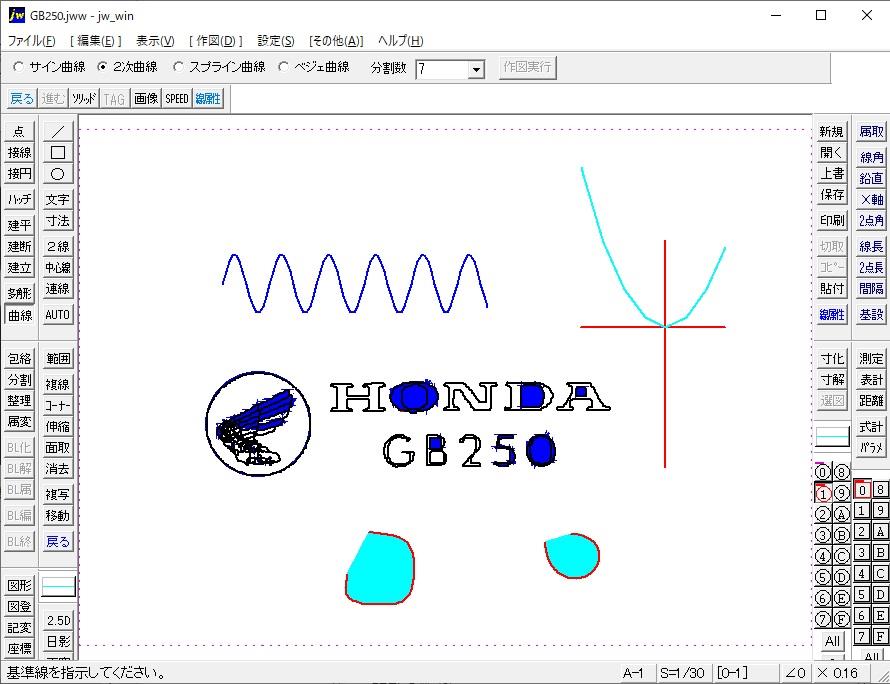The width and height of the screenshot is (890, 684).
Task: Select the 範囲 range selection tool
Action: 57,359
